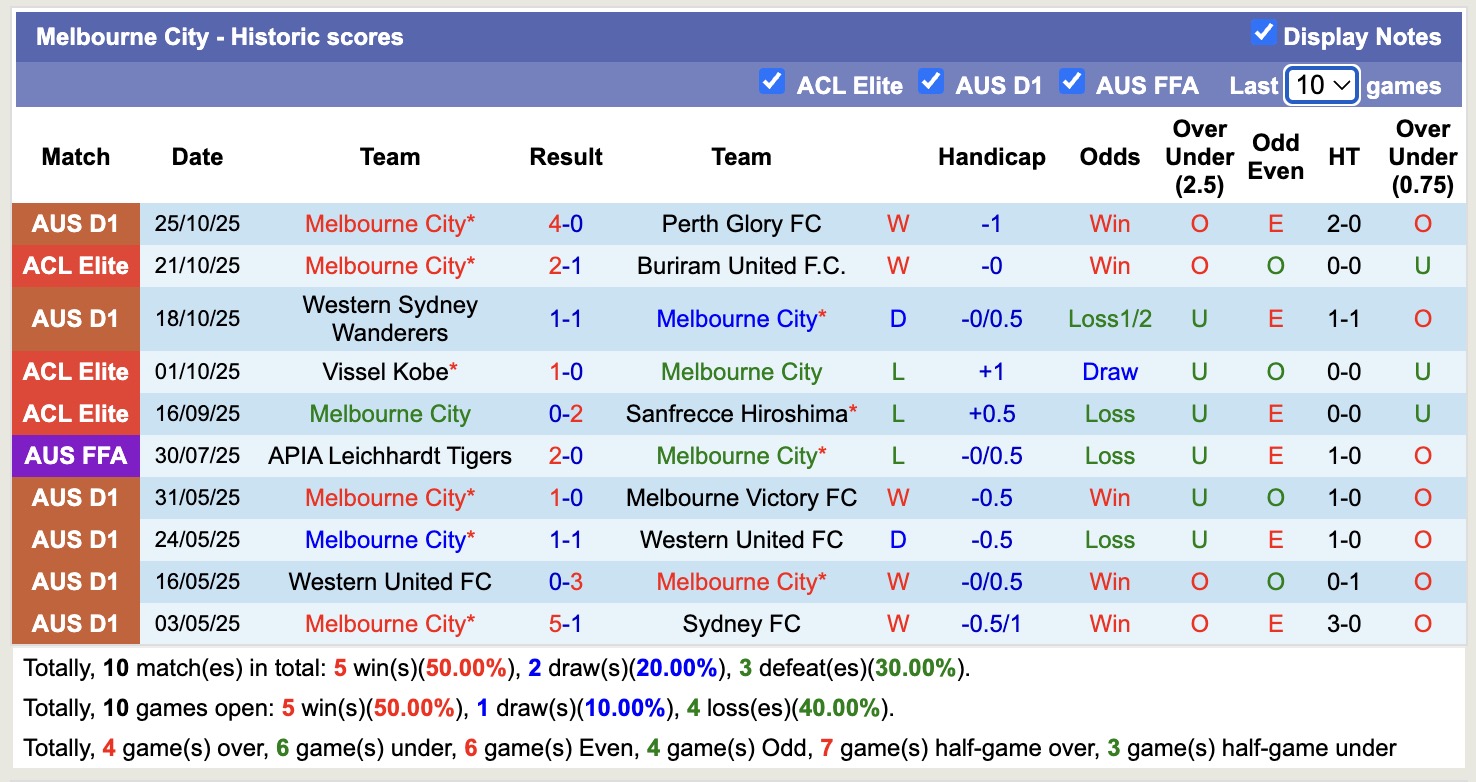The image size is (1476, 782).
Task: Click the AUS D1 badge on the Sydney FC row
Action: coord(75,623)
